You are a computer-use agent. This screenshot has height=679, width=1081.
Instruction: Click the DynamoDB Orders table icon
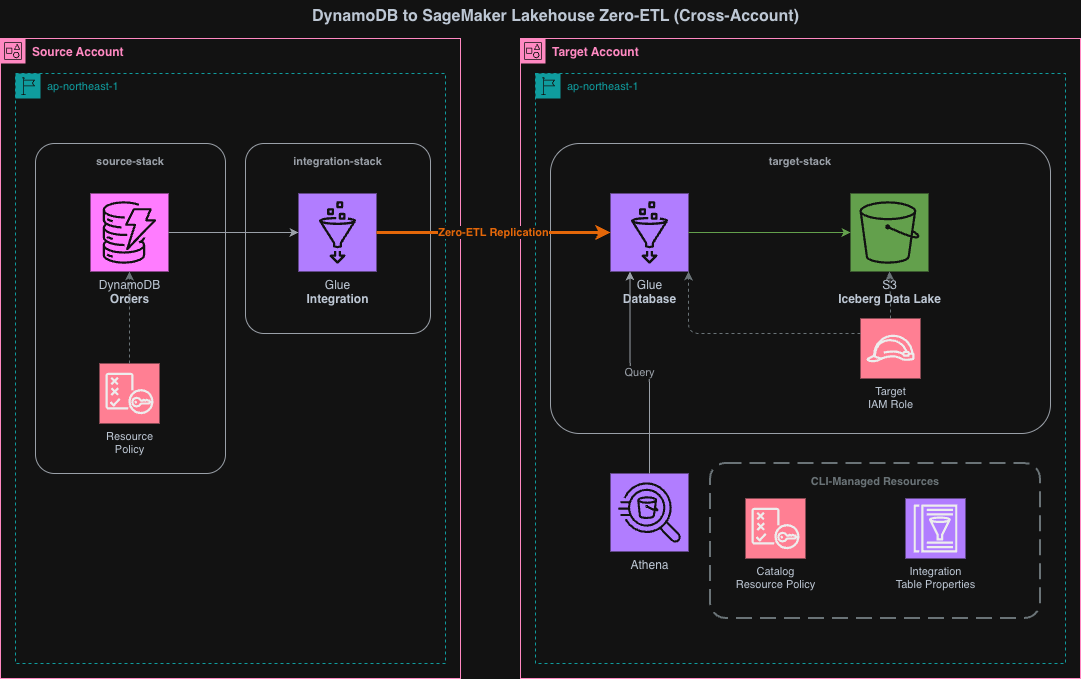pos(129,232)
